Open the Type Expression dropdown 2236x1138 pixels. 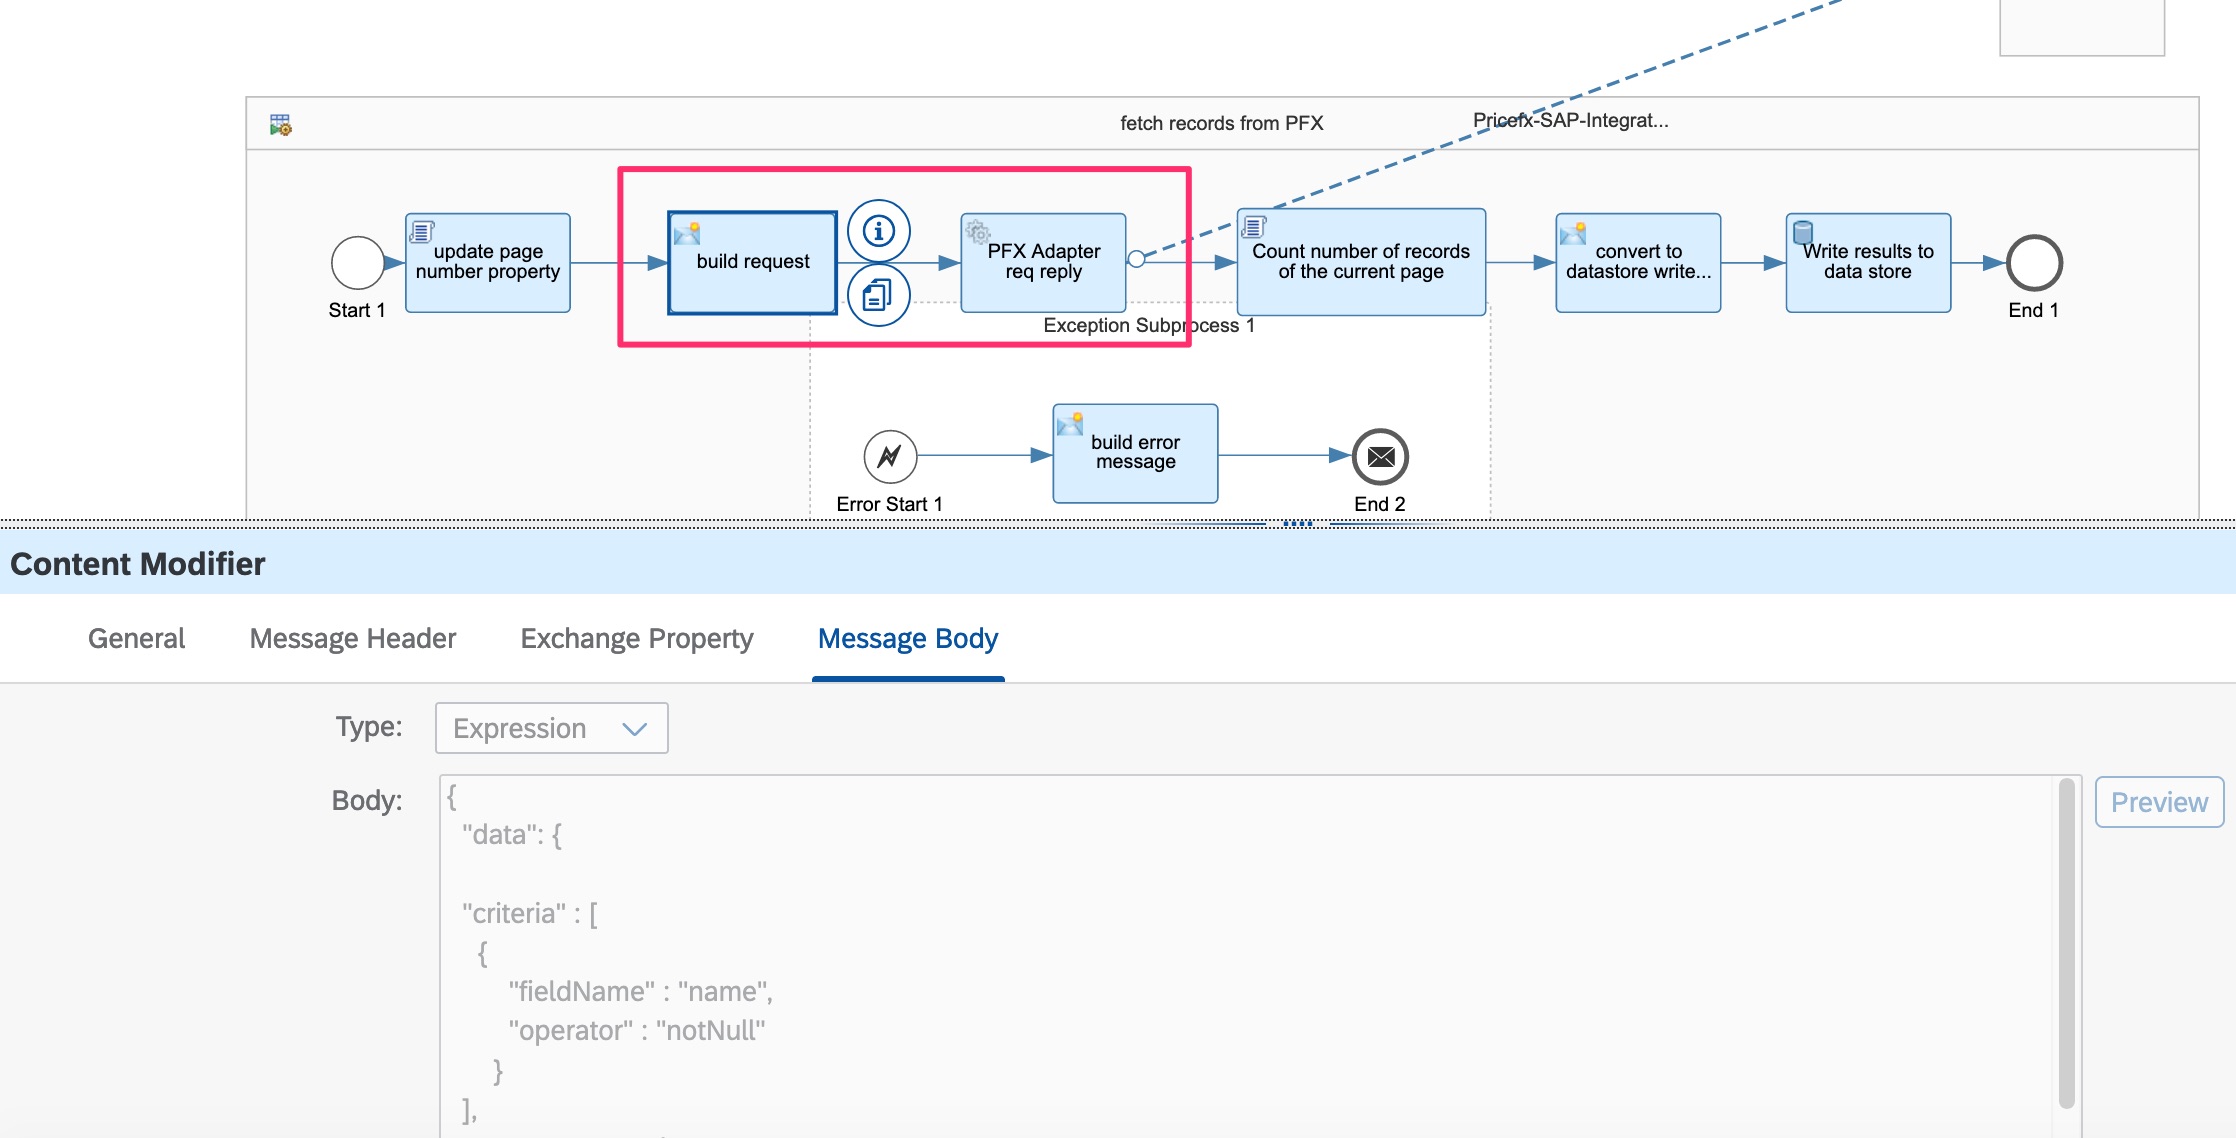[x=551, y=728]
